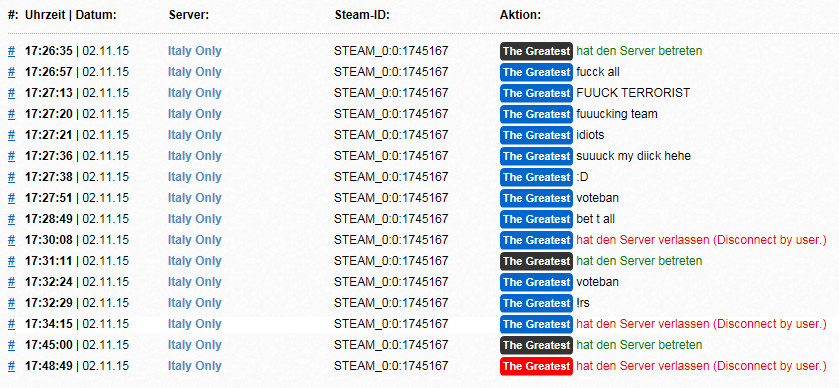Click the red The Greatest badge at 17:48:49

click(x=537, y=366)
